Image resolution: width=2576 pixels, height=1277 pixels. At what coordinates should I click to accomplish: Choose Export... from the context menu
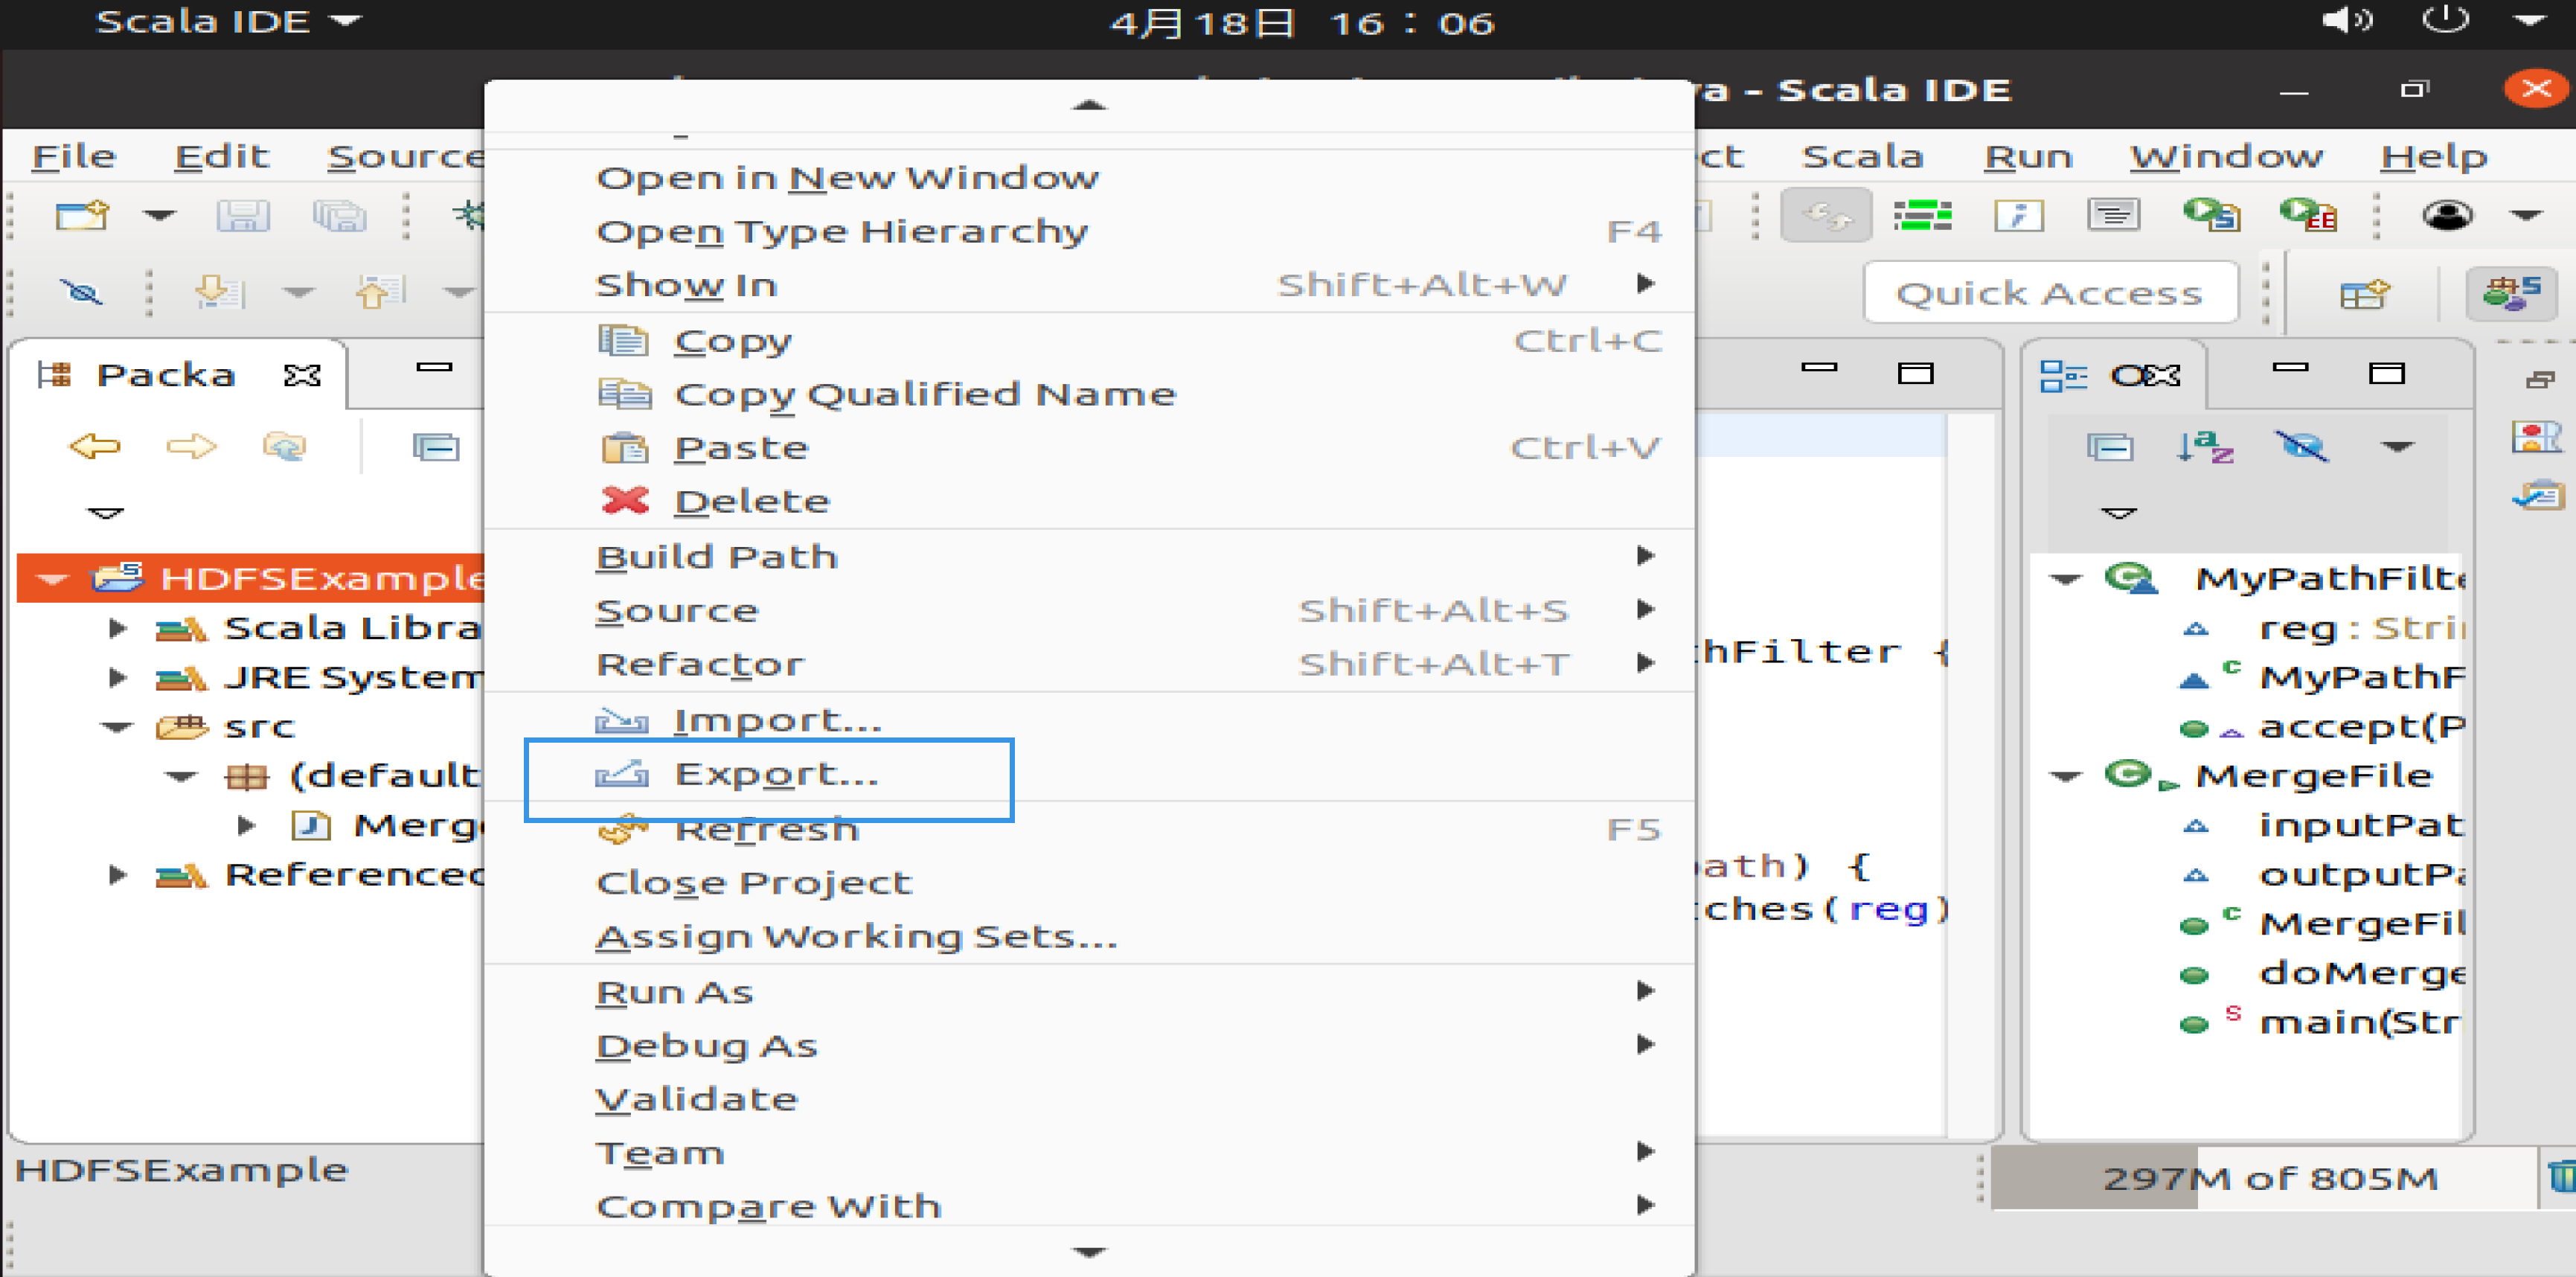[1089, 774]
